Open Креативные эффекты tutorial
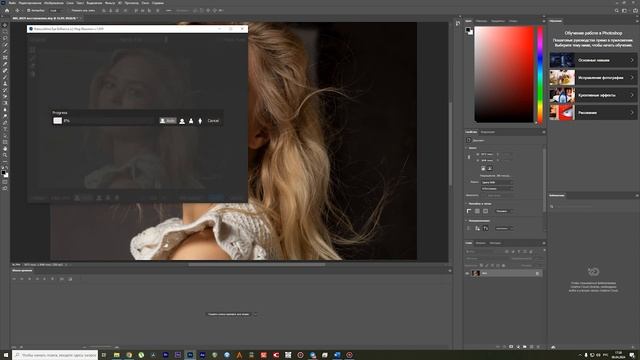The image size is (640, 360). (x=593, y=95)
